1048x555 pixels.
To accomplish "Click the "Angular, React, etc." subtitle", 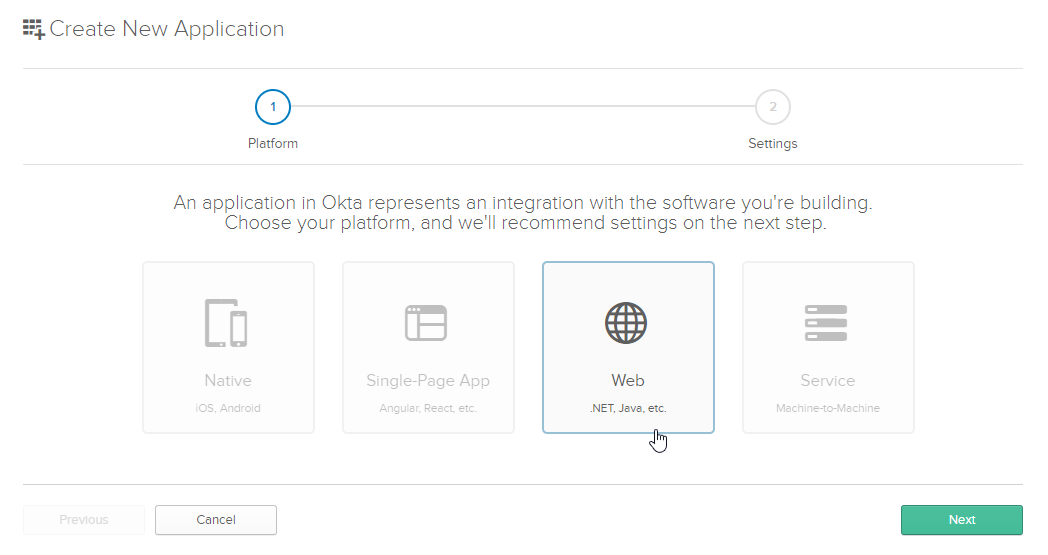I will (428, 408).
